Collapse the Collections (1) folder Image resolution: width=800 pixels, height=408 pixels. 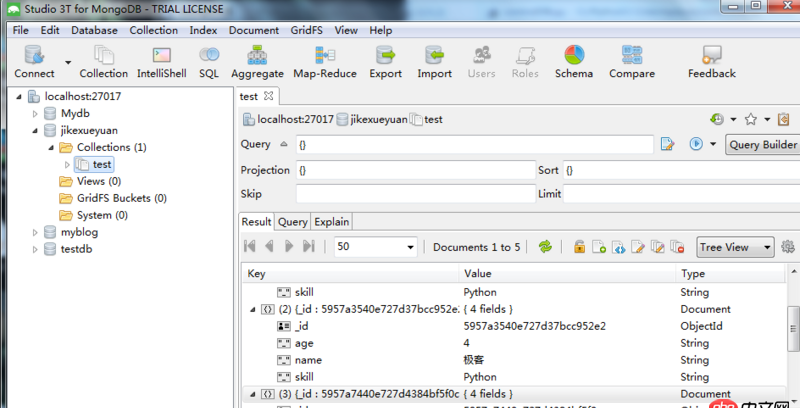(51, 147)
